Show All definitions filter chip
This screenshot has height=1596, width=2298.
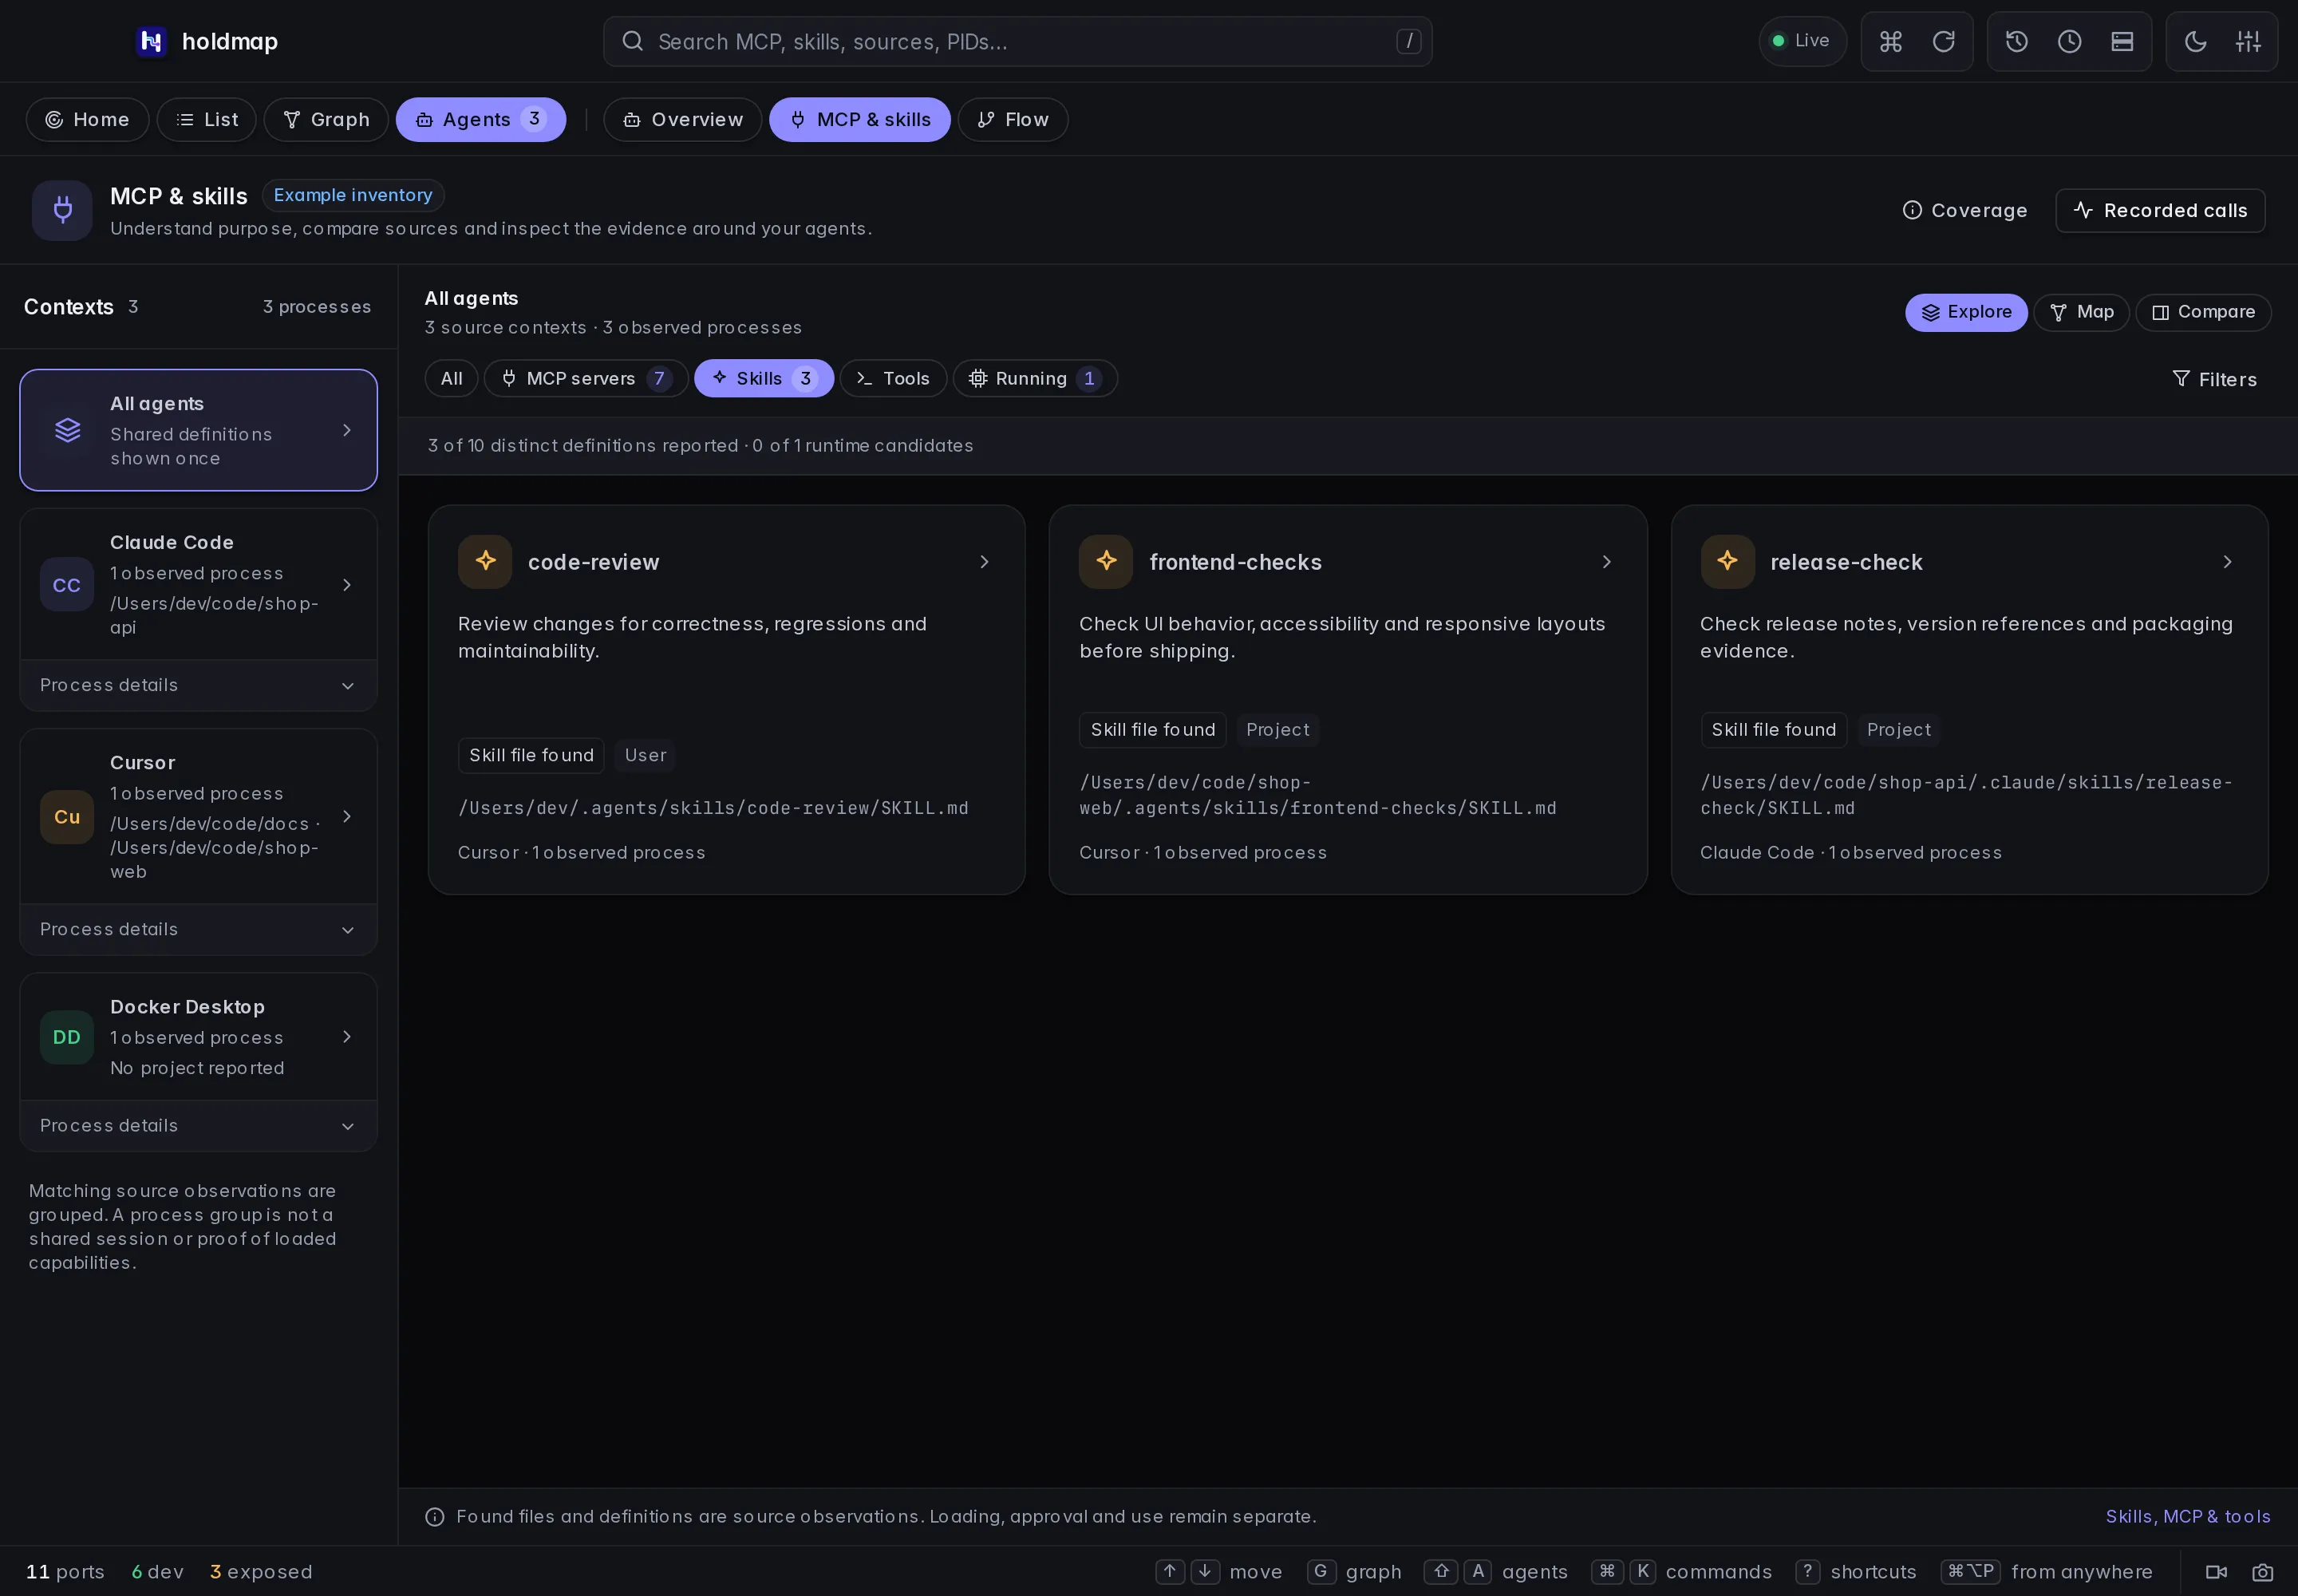(x=451, y=378)
